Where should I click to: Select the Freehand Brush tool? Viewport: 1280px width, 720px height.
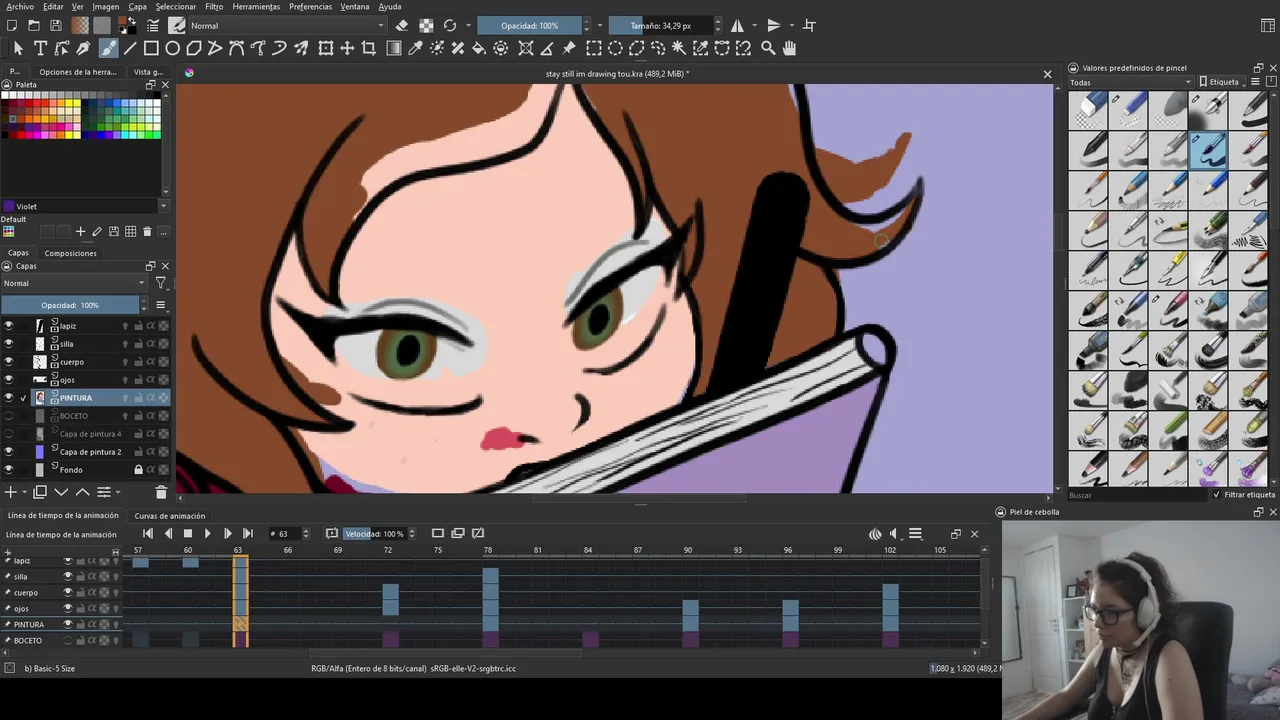107,48
